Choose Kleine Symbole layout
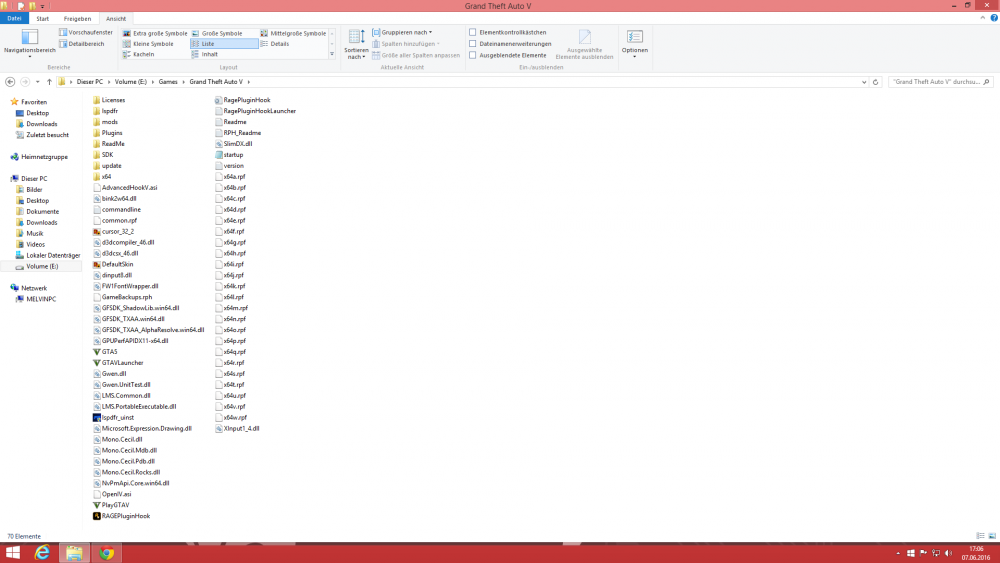 pyautogui.click(x=148, y=44)
